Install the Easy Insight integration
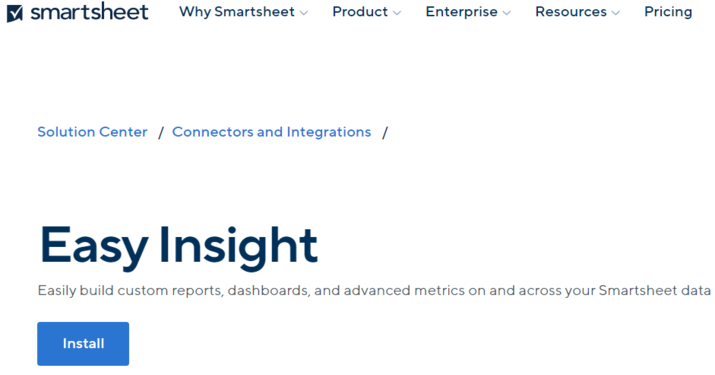 (83, 344)
